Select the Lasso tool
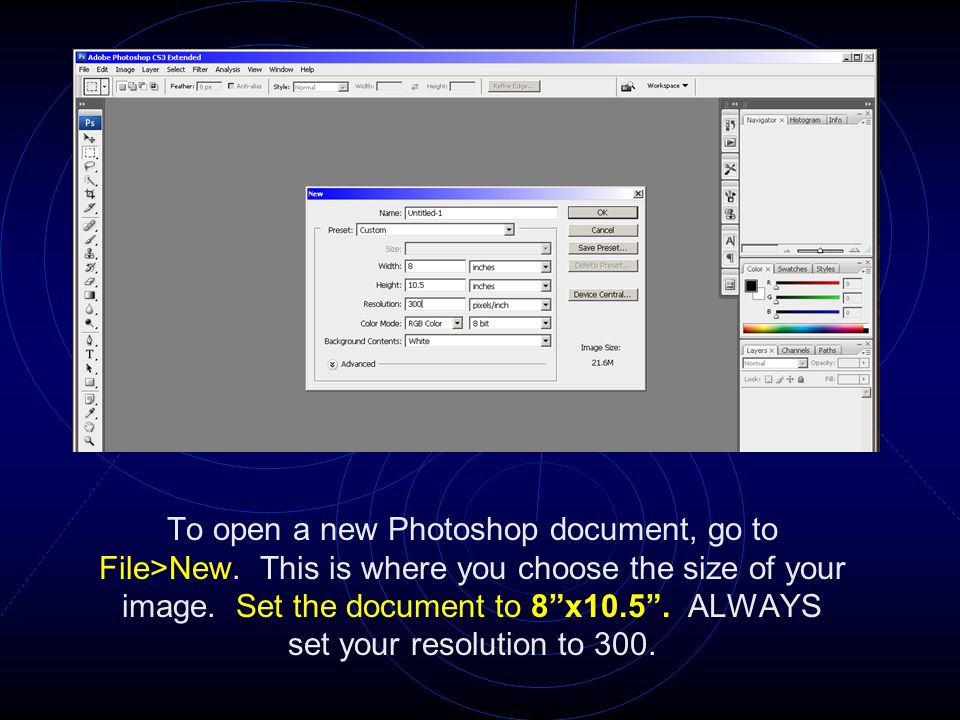 89,167
